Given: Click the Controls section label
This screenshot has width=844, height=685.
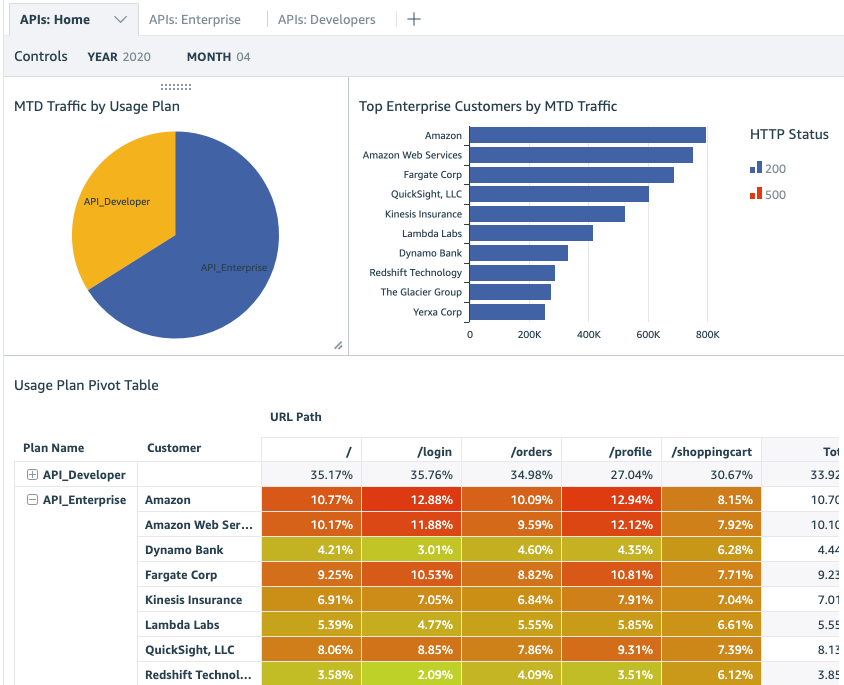Looking at the screenshot, I should 40,56.
